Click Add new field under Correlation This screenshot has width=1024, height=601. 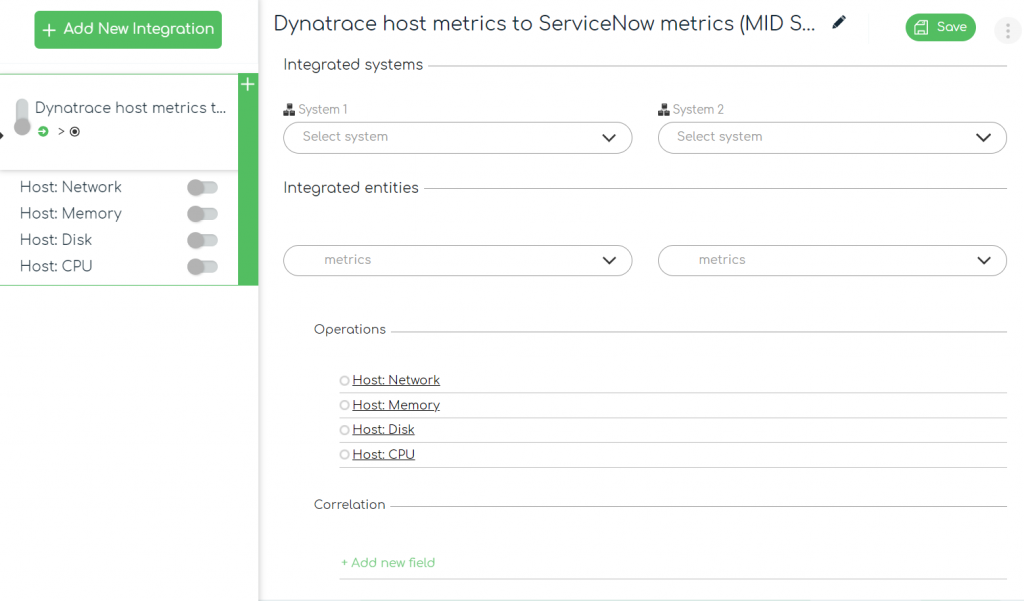pos(388,563)
